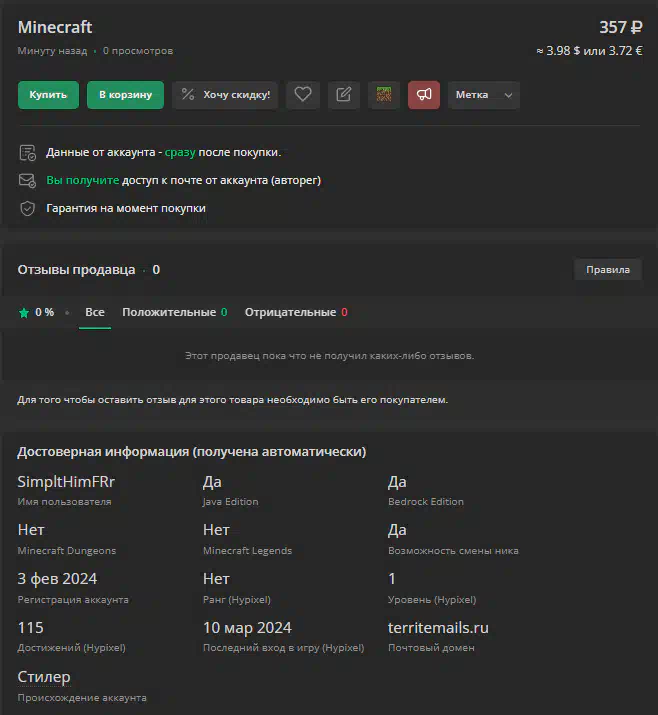Viewport: 658px width, 715px height.
Task: Click the red megaphone report icon
Action: click(x=424, y=95)
